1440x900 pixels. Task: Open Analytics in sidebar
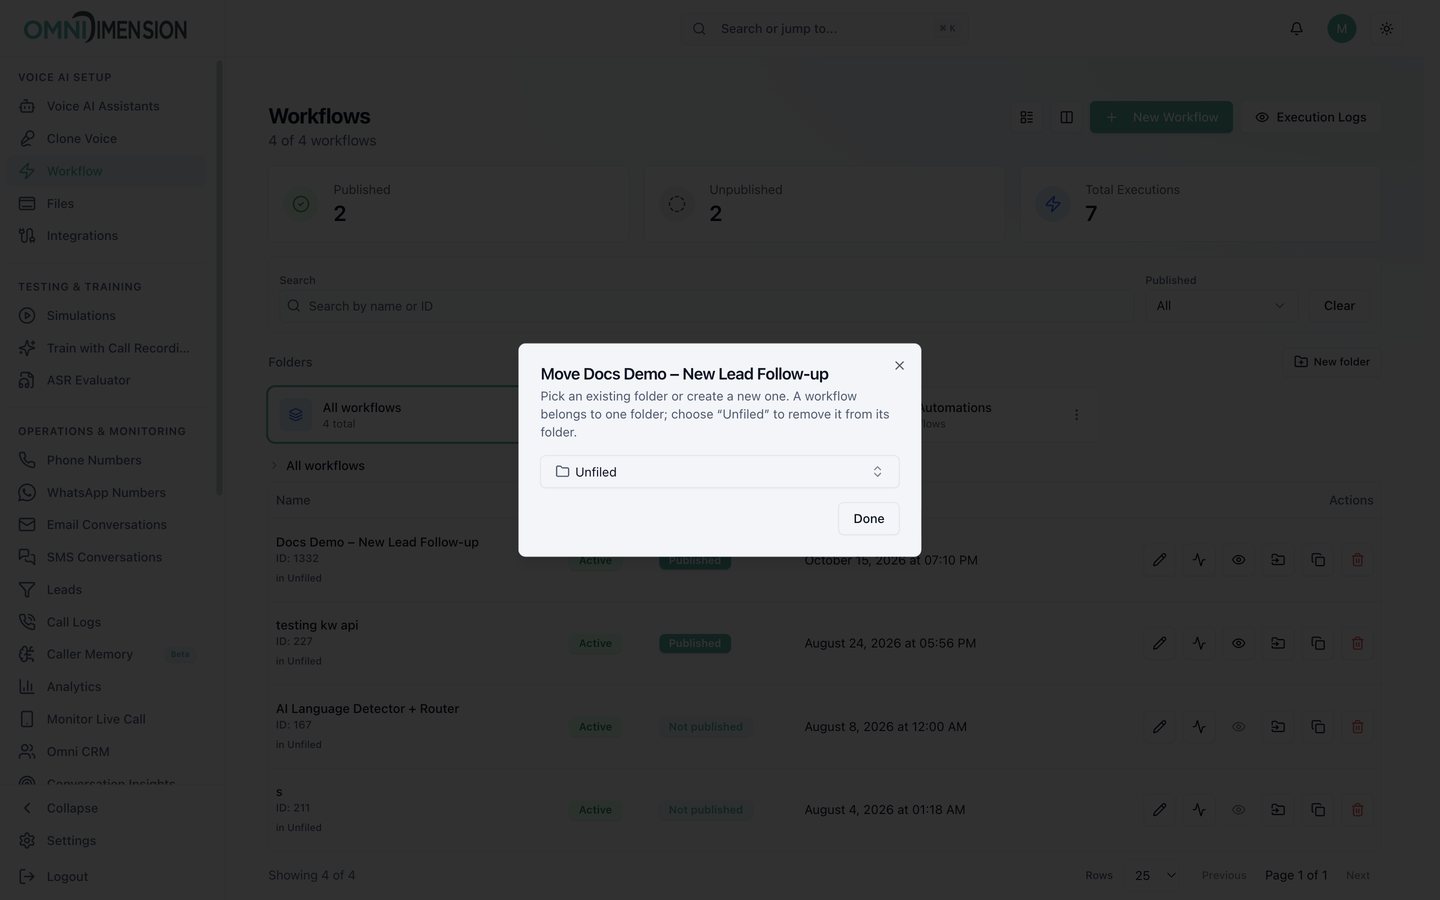(x=73, y=687)
